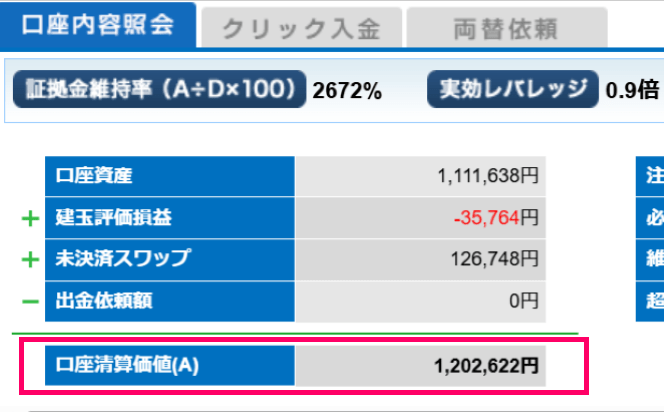Select the 0.9倍 leverage value
664x412 pixels.
(632, 91)
